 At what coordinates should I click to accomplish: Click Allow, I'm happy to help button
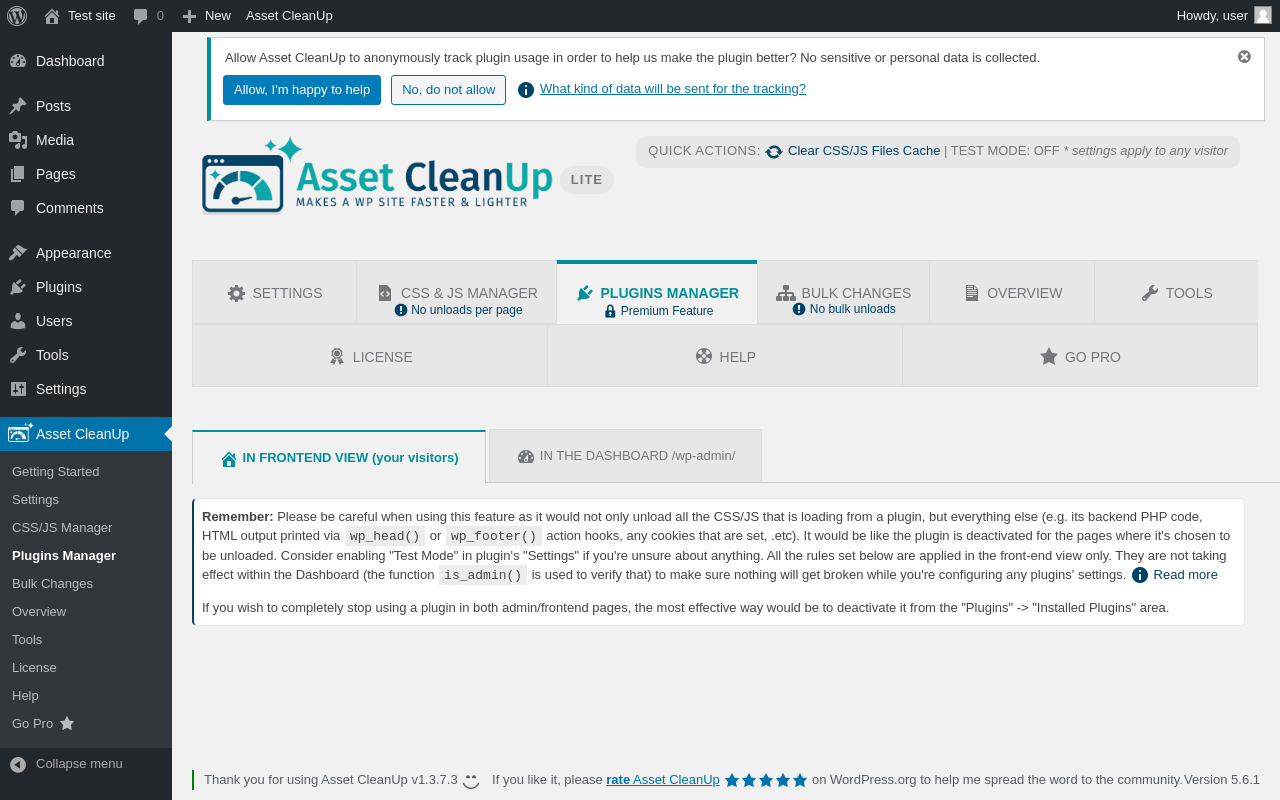[x=302, y=90]
